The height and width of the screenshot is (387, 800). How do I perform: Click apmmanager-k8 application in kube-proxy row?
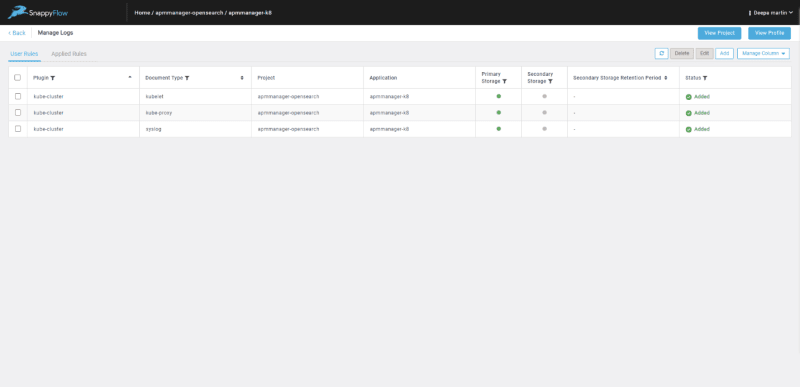tap(389, 113)
